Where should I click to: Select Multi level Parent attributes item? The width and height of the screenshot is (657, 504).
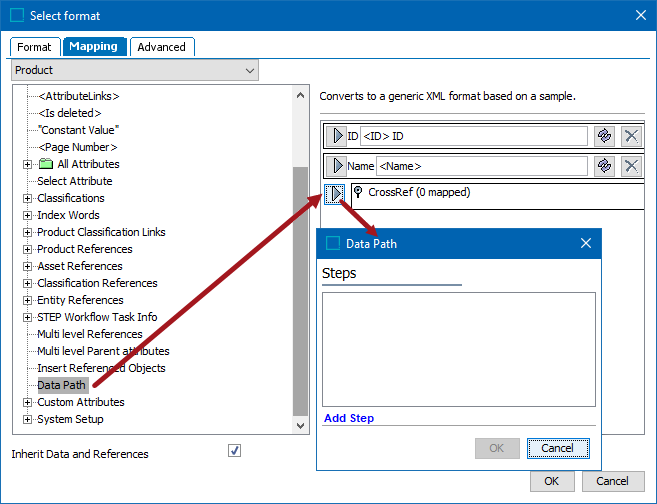(x=103, y=351)
